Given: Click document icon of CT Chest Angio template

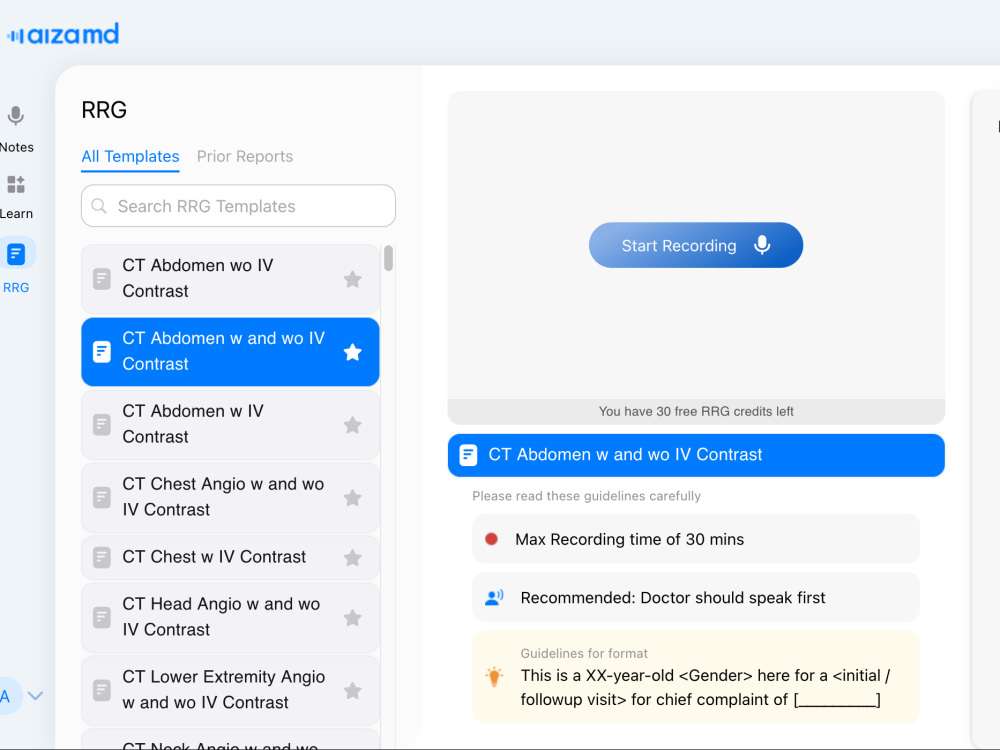Looking at the screenshot, I should point(102,497).
